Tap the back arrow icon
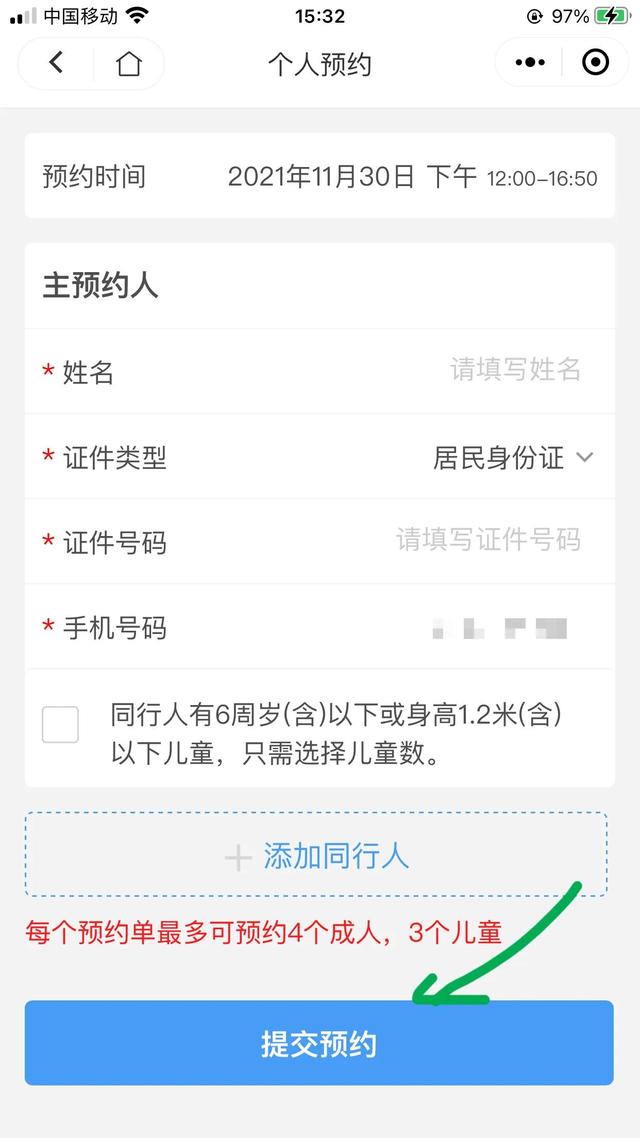The width and height of the screenshot is (640, 1138). click(55, 62)
